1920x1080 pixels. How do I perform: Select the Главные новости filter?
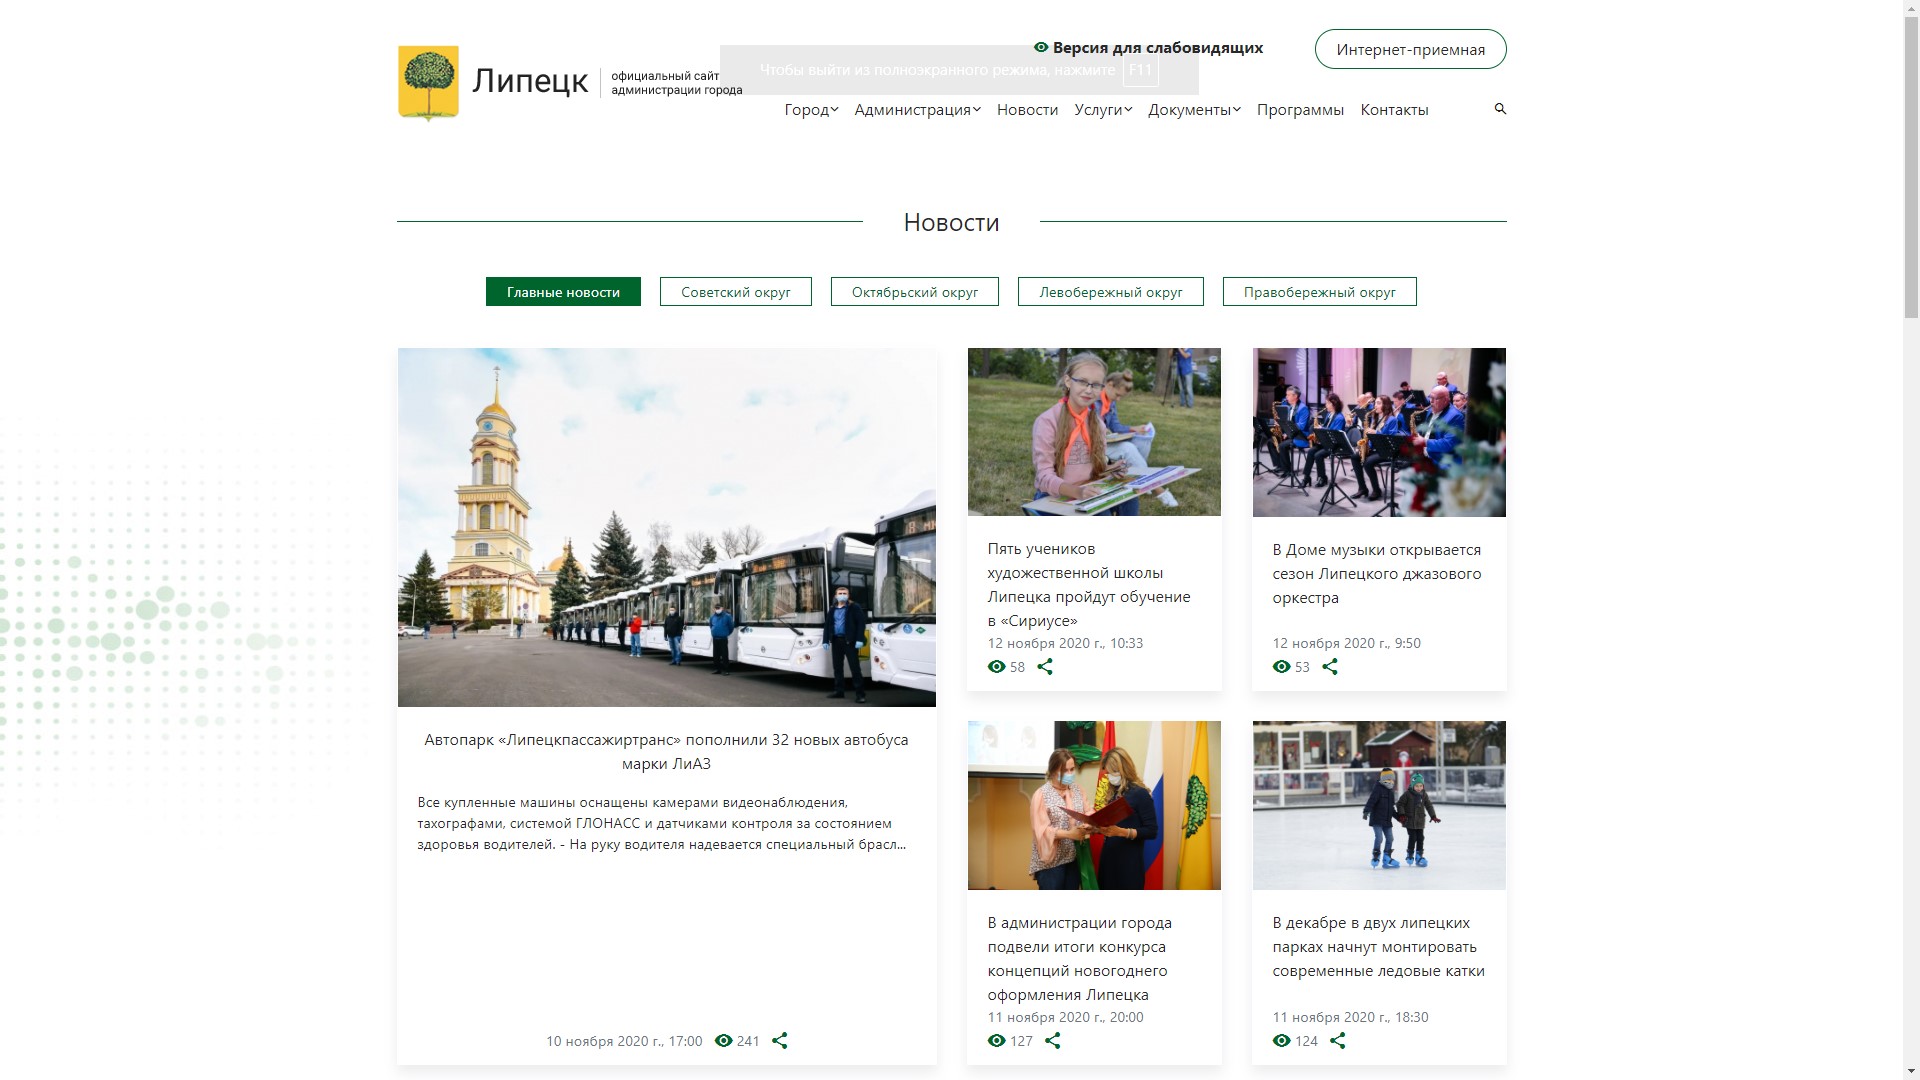pos(563,292)
